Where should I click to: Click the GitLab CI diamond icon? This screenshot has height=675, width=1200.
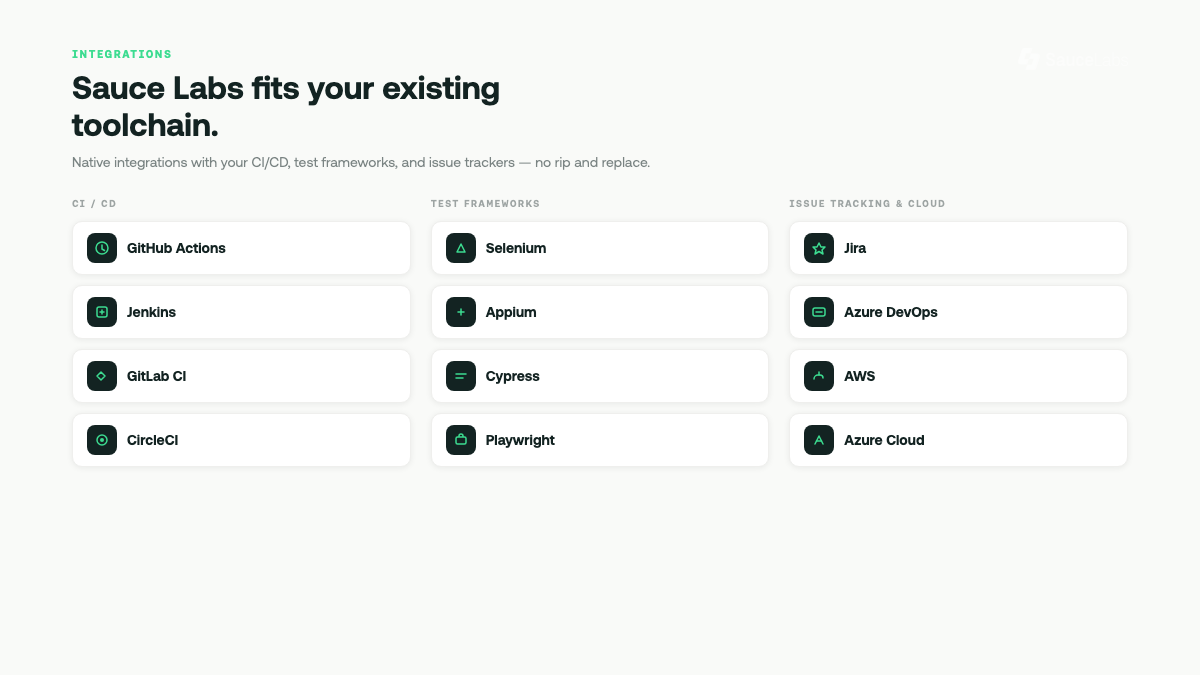102,376
